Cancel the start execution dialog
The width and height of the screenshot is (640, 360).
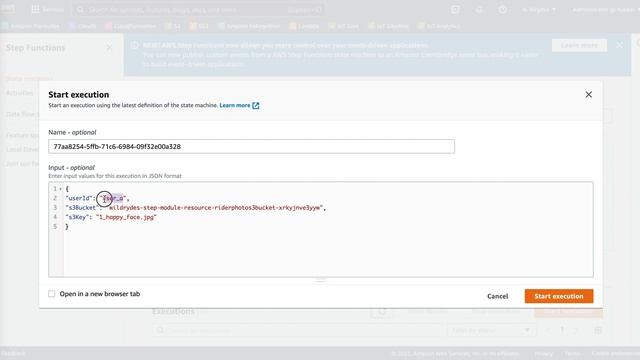pyautogui.click(x=498, y=296)
